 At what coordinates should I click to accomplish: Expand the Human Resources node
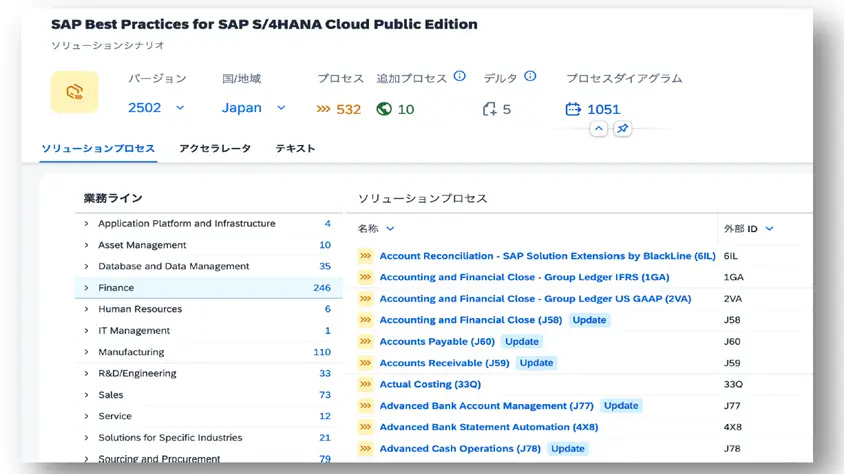[86, 309]
